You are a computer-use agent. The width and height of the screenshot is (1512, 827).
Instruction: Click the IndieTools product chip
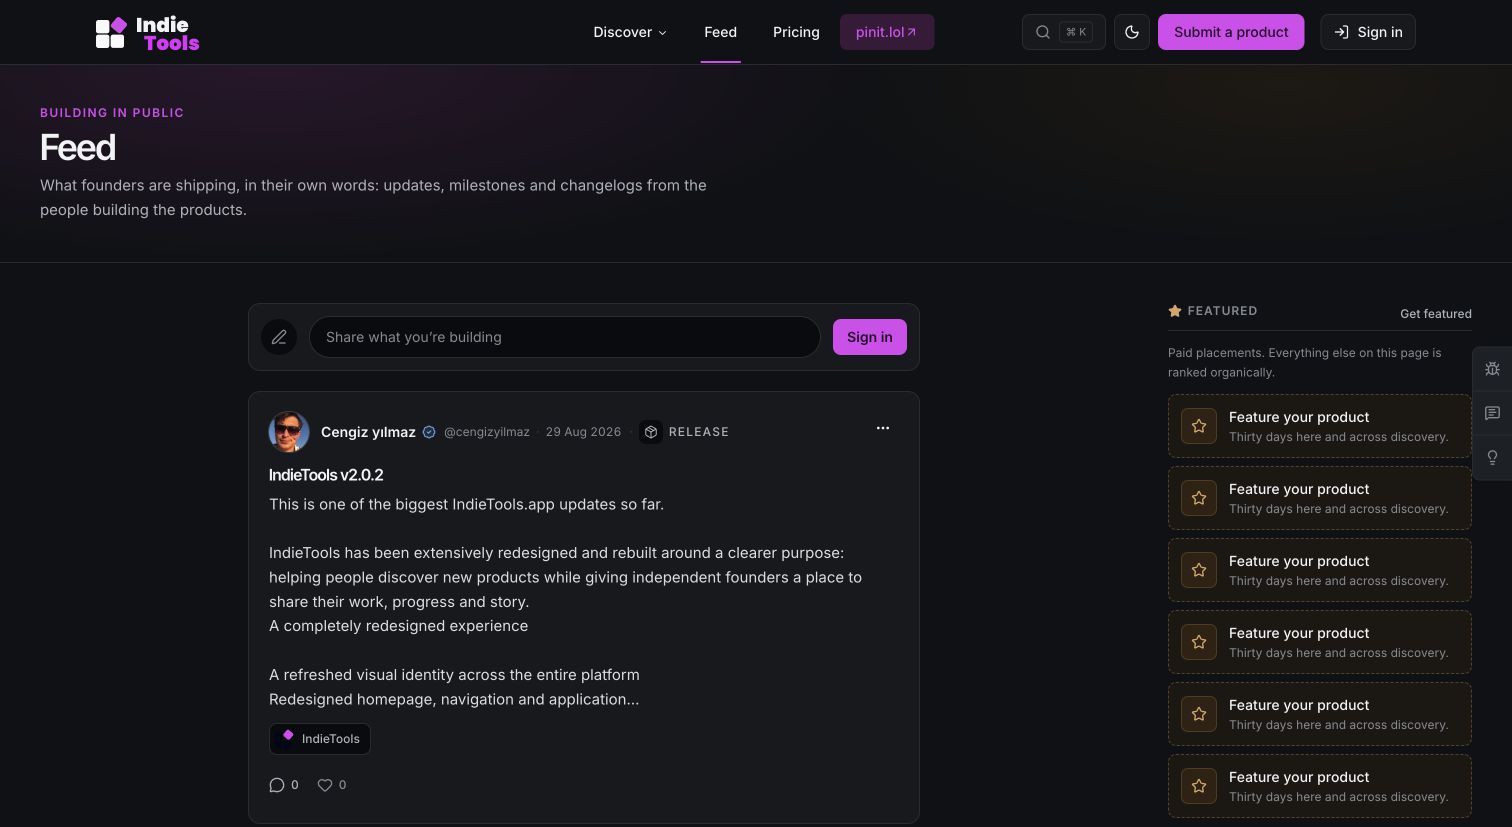[320, 739]
